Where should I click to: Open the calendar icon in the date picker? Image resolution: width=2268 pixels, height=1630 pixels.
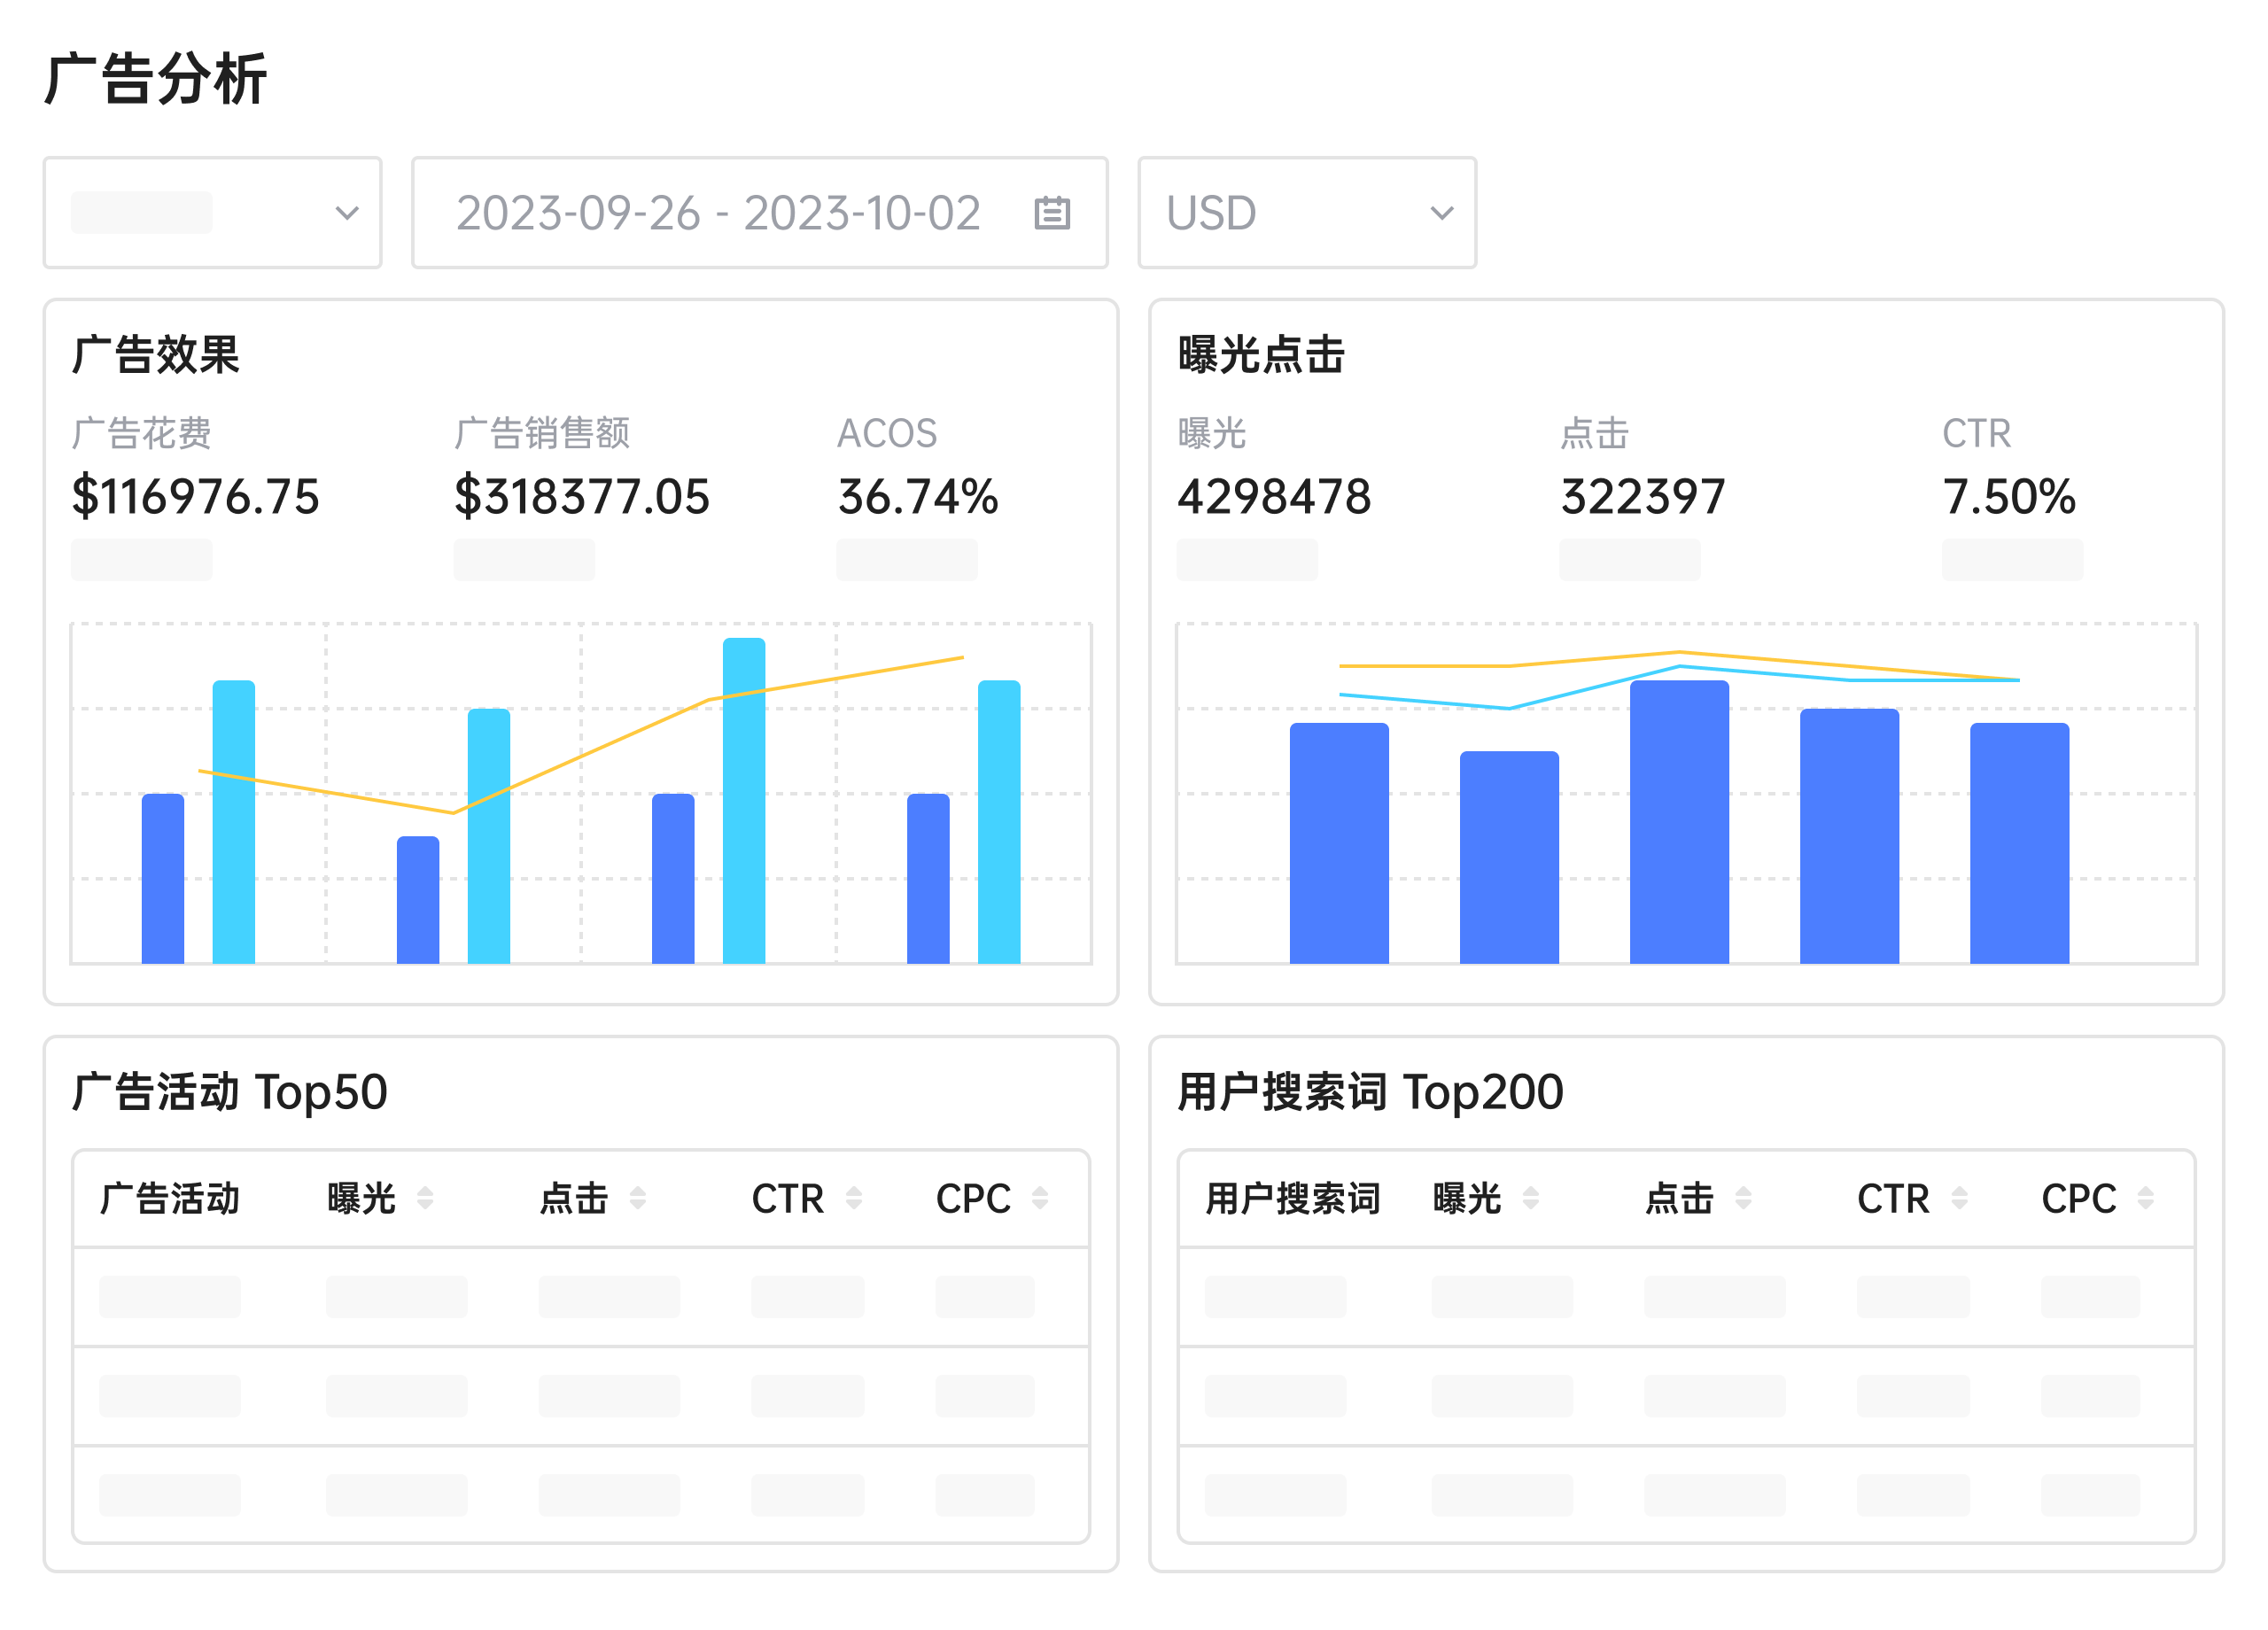click(x=1054, y=212)
